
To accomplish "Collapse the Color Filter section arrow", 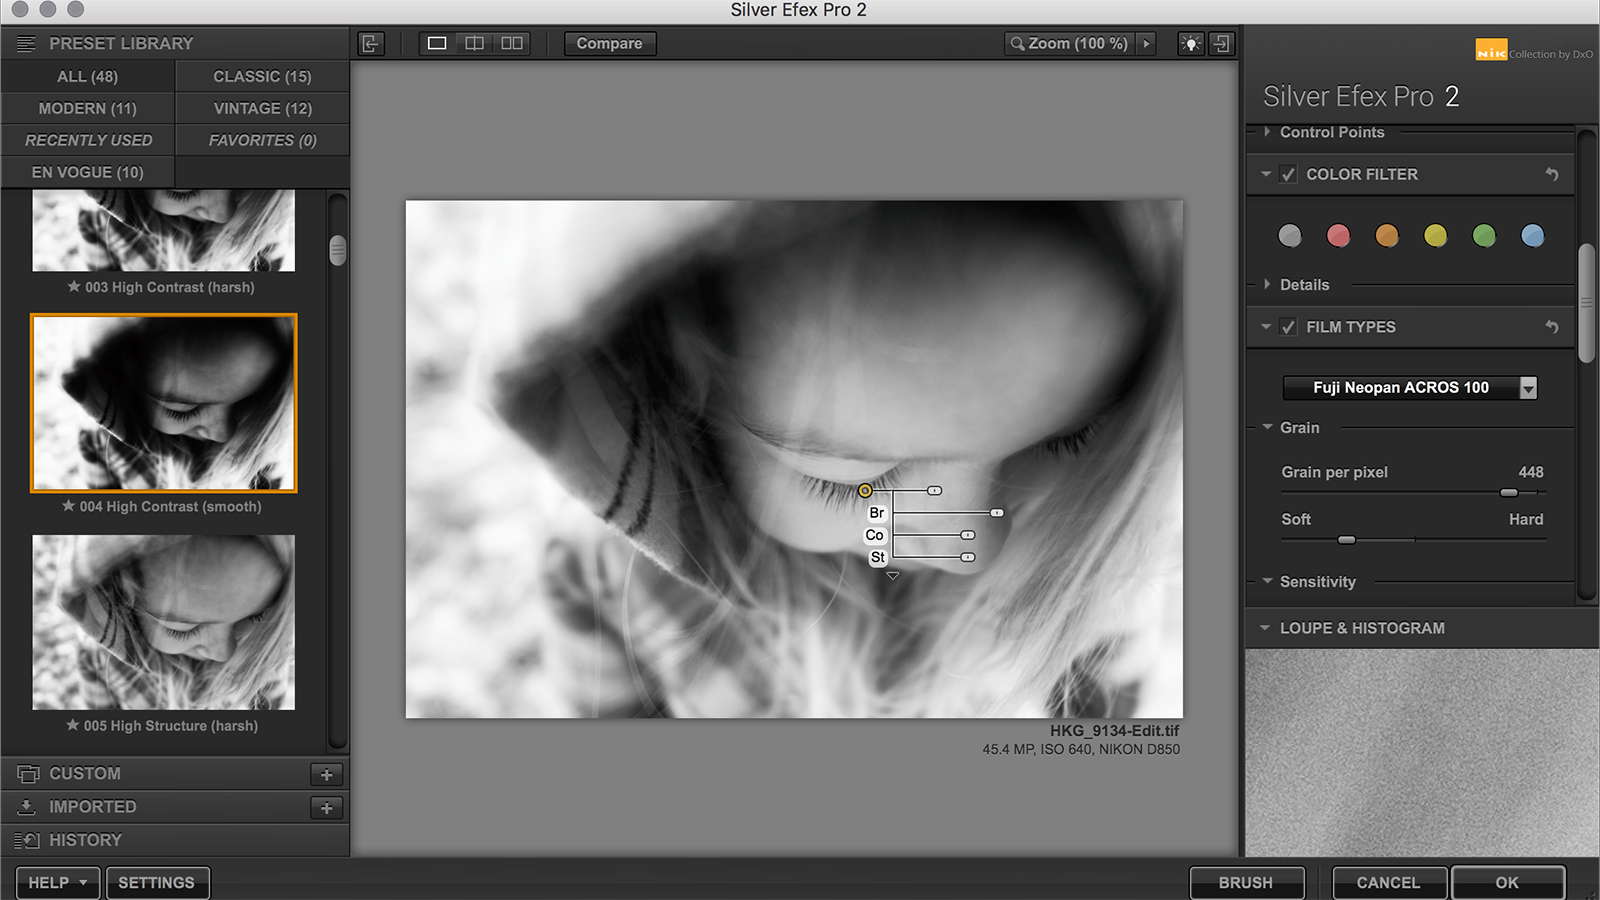I will tap(1266, 174).
